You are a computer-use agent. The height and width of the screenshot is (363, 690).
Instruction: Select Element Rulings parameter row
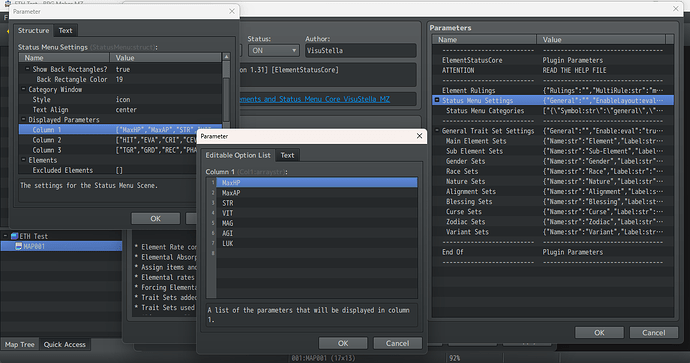[x=553, y=90]
